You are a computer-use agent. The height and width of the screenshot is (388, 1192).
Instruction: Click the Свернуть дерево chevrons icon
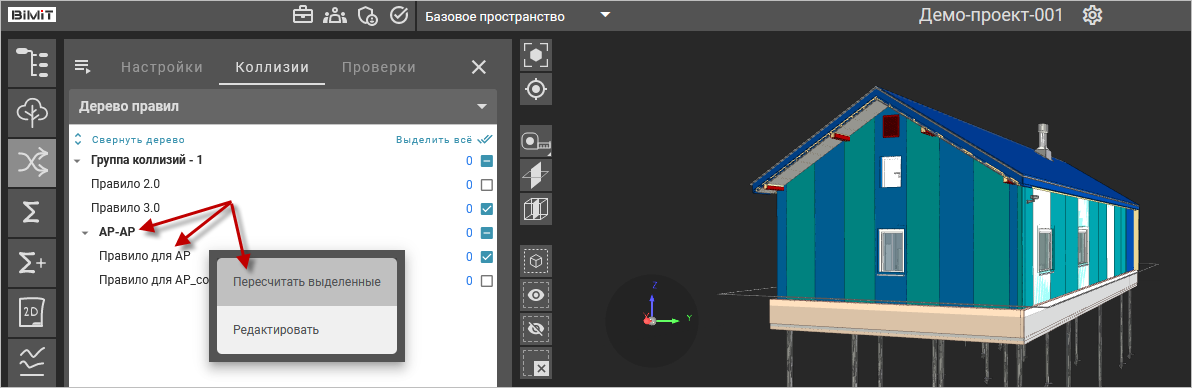click(x=78, y=139)
